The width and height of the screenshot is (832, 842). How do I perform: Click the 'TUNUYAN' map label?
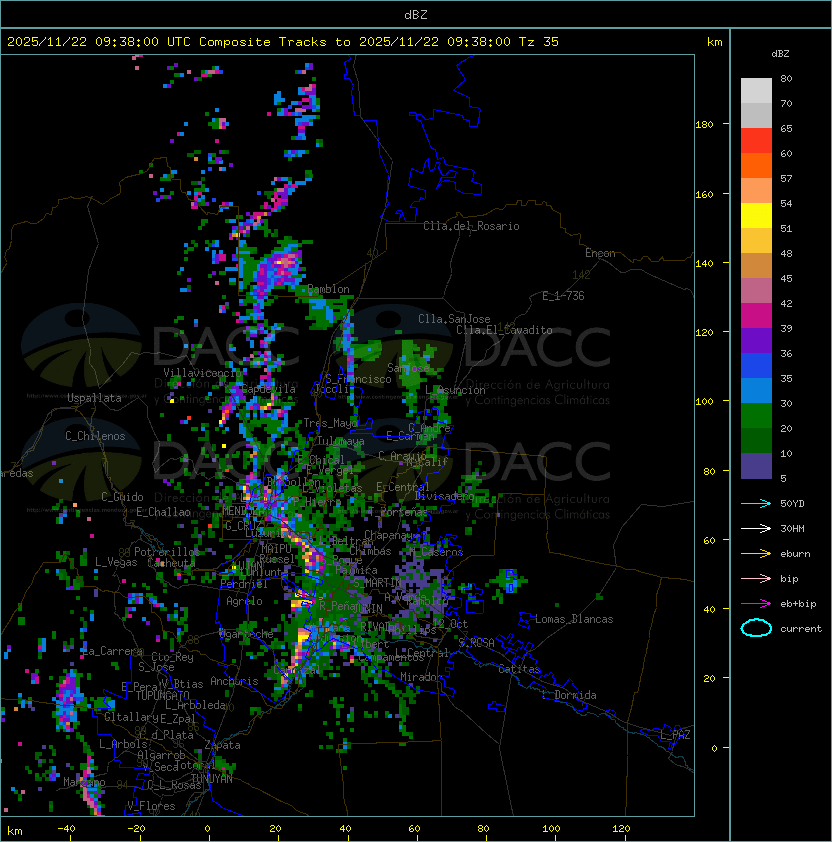[212, 779]
